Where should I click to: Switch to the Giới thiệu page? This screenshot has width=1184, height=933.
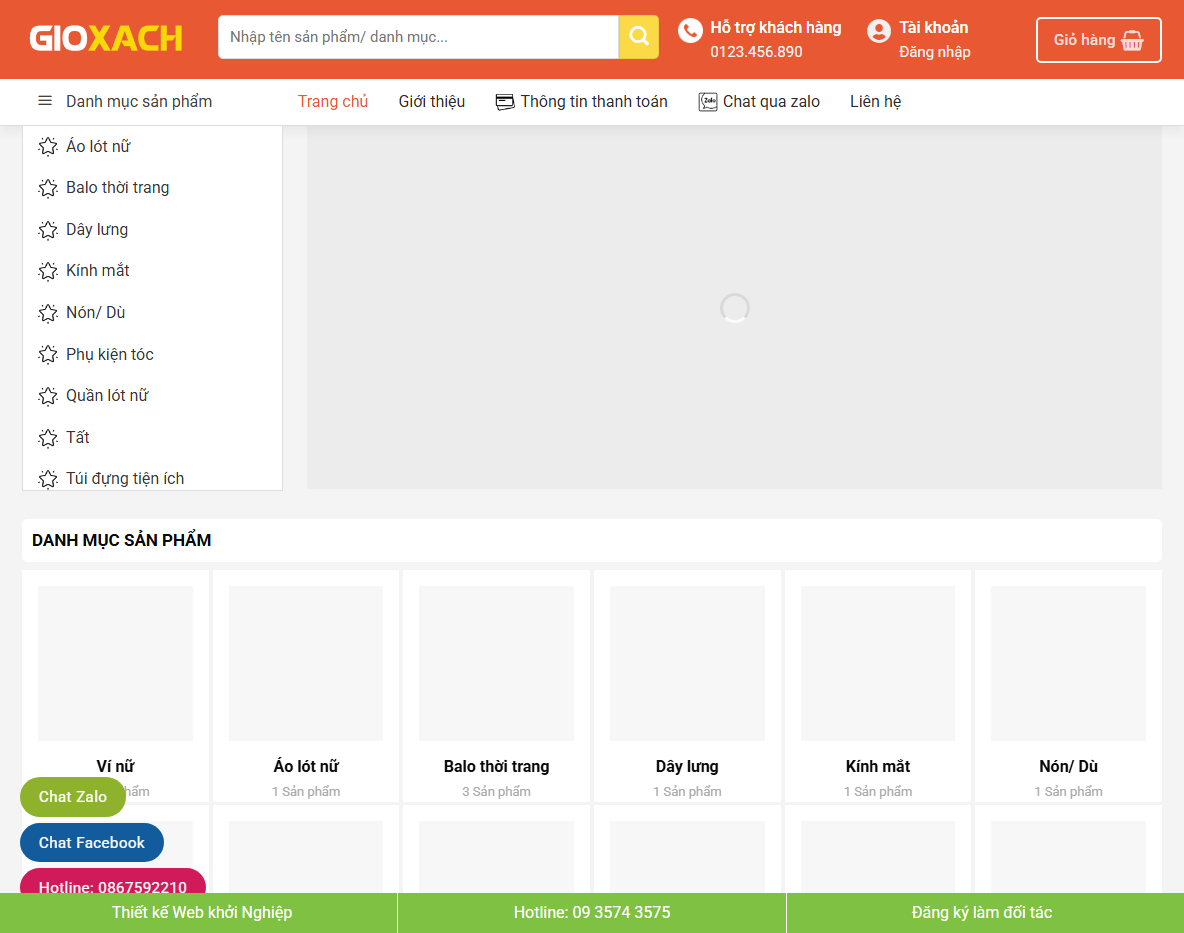pyautogui.click(x=431, y=101)
